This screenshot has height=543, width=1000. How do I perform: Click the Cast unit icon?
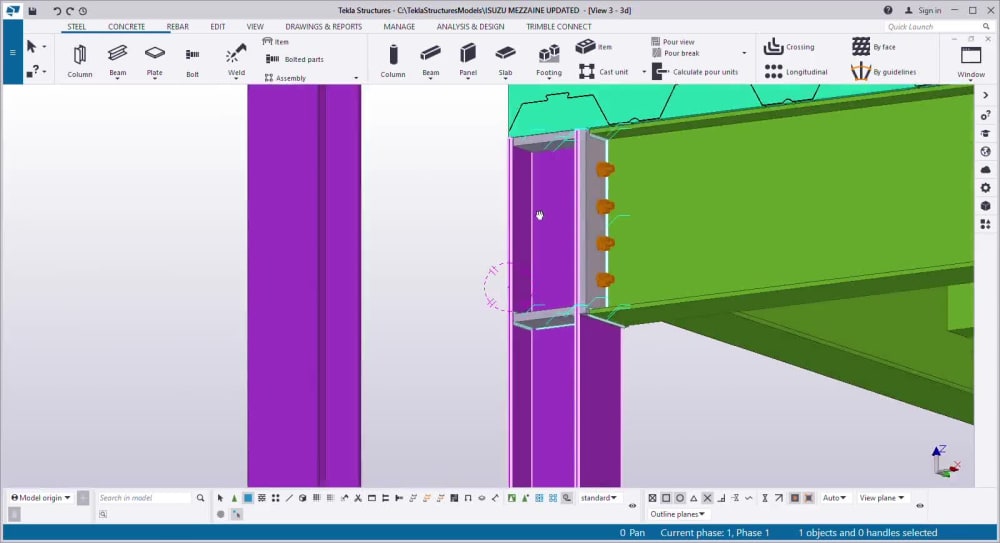[x=586, y=71]
